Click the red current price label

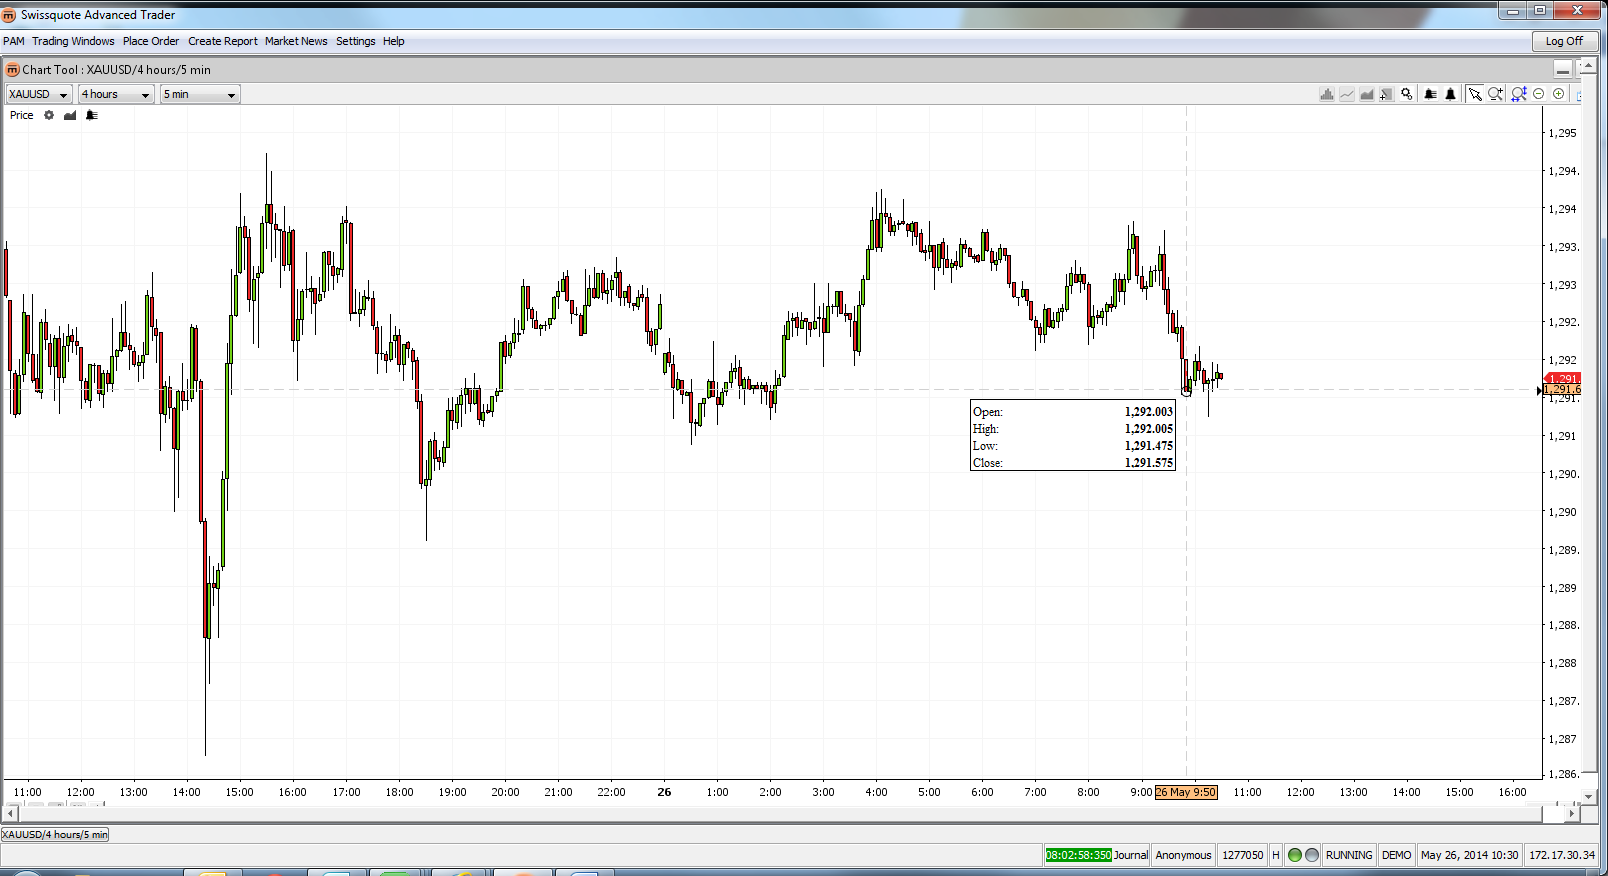pyautogui.click(x=1563, y=379)
